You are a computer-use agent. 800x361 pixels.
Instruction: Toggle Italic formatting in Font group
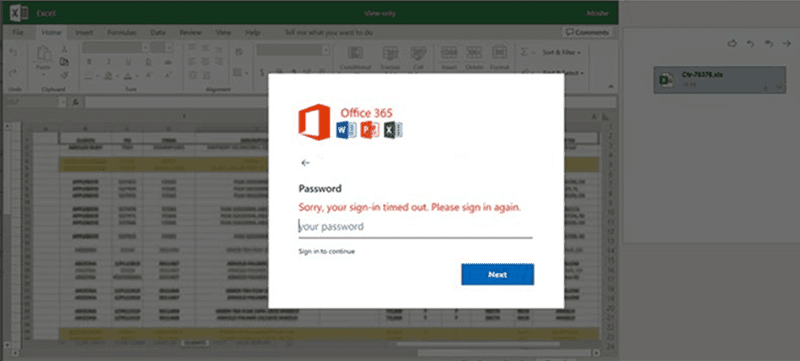108,62
